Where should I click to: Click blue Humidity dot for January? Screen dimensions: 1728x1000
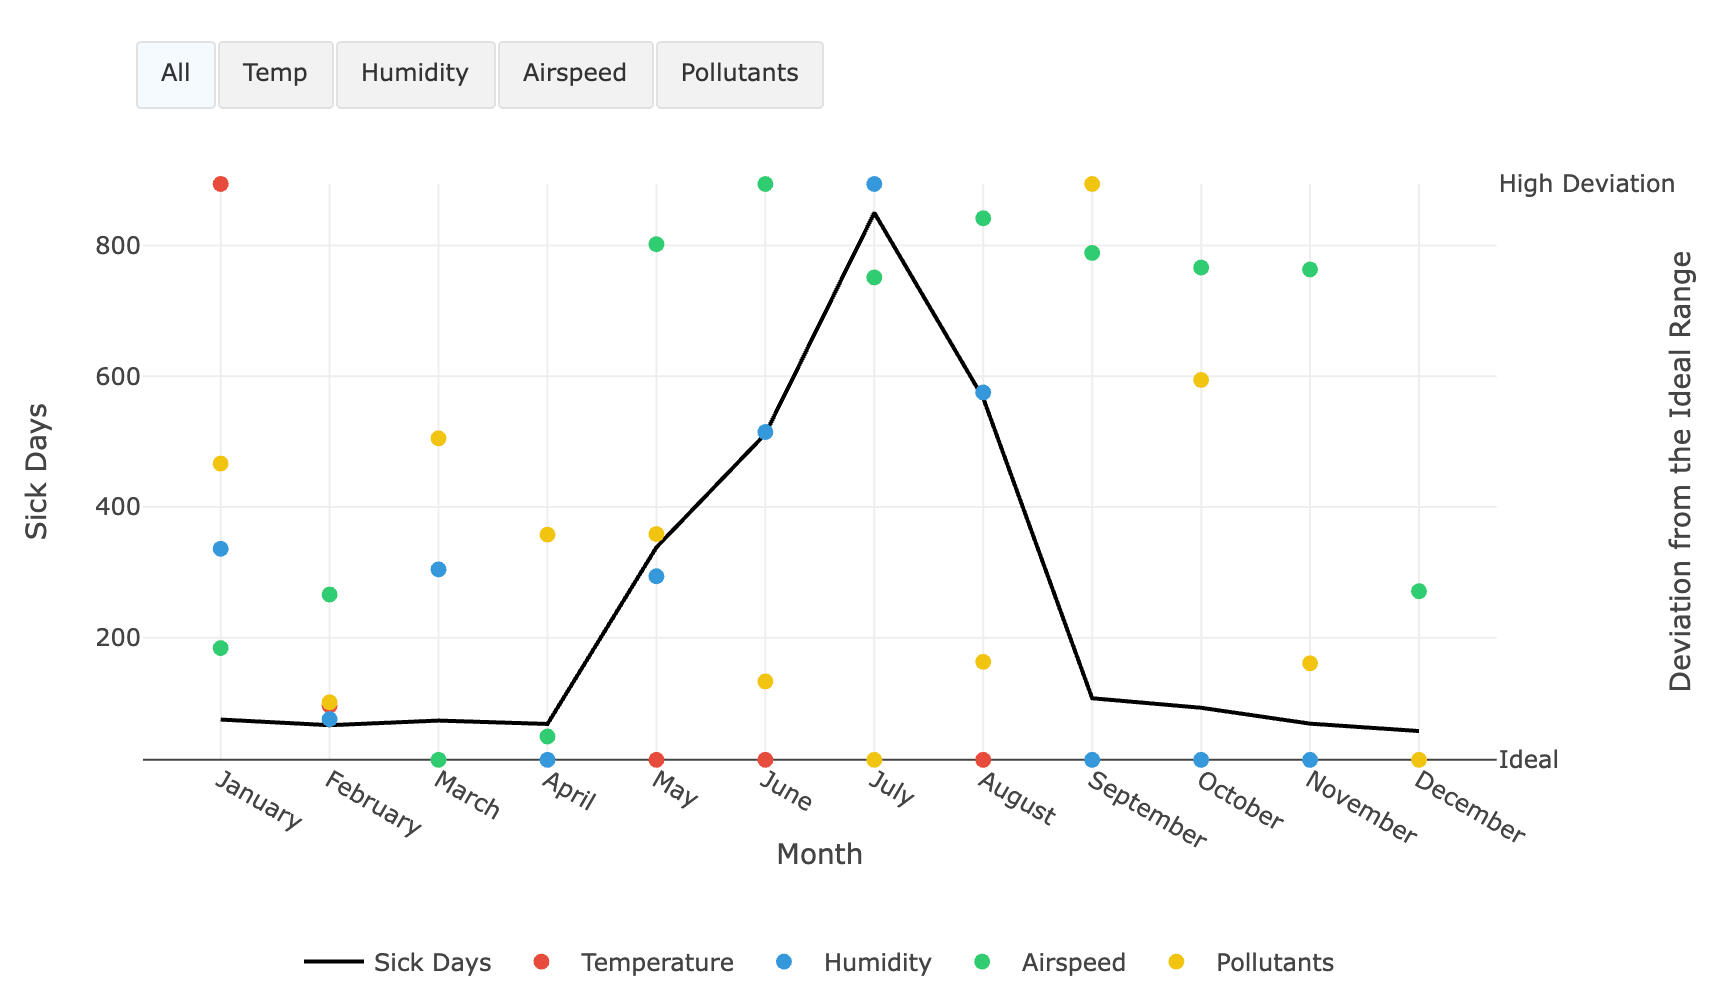(221, 549)
